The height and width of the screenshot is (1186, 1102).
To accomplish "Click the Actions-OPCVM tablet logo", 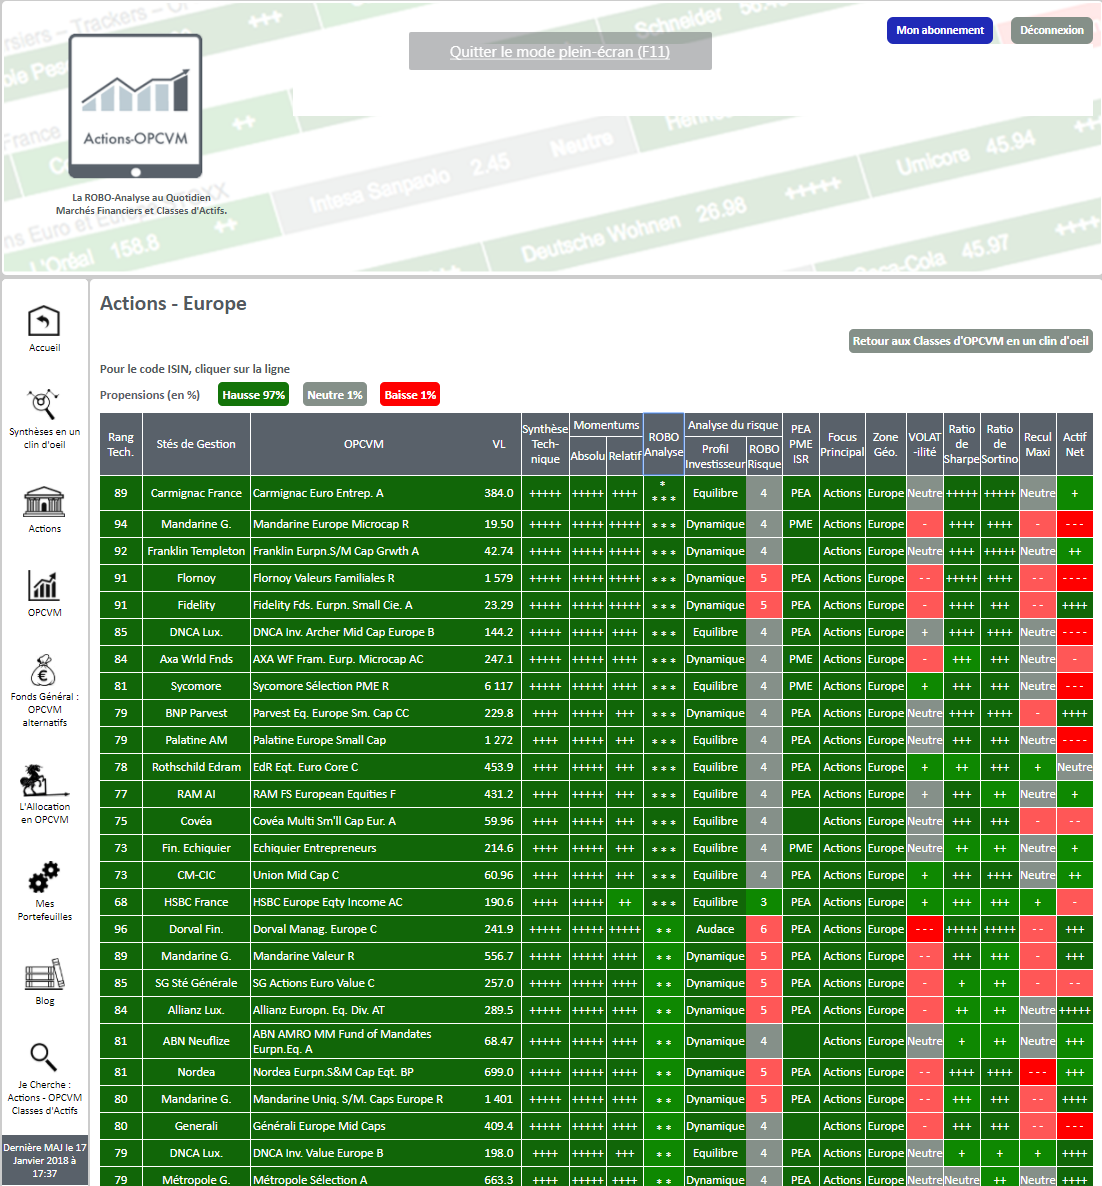I will click(x=135, y=106).
